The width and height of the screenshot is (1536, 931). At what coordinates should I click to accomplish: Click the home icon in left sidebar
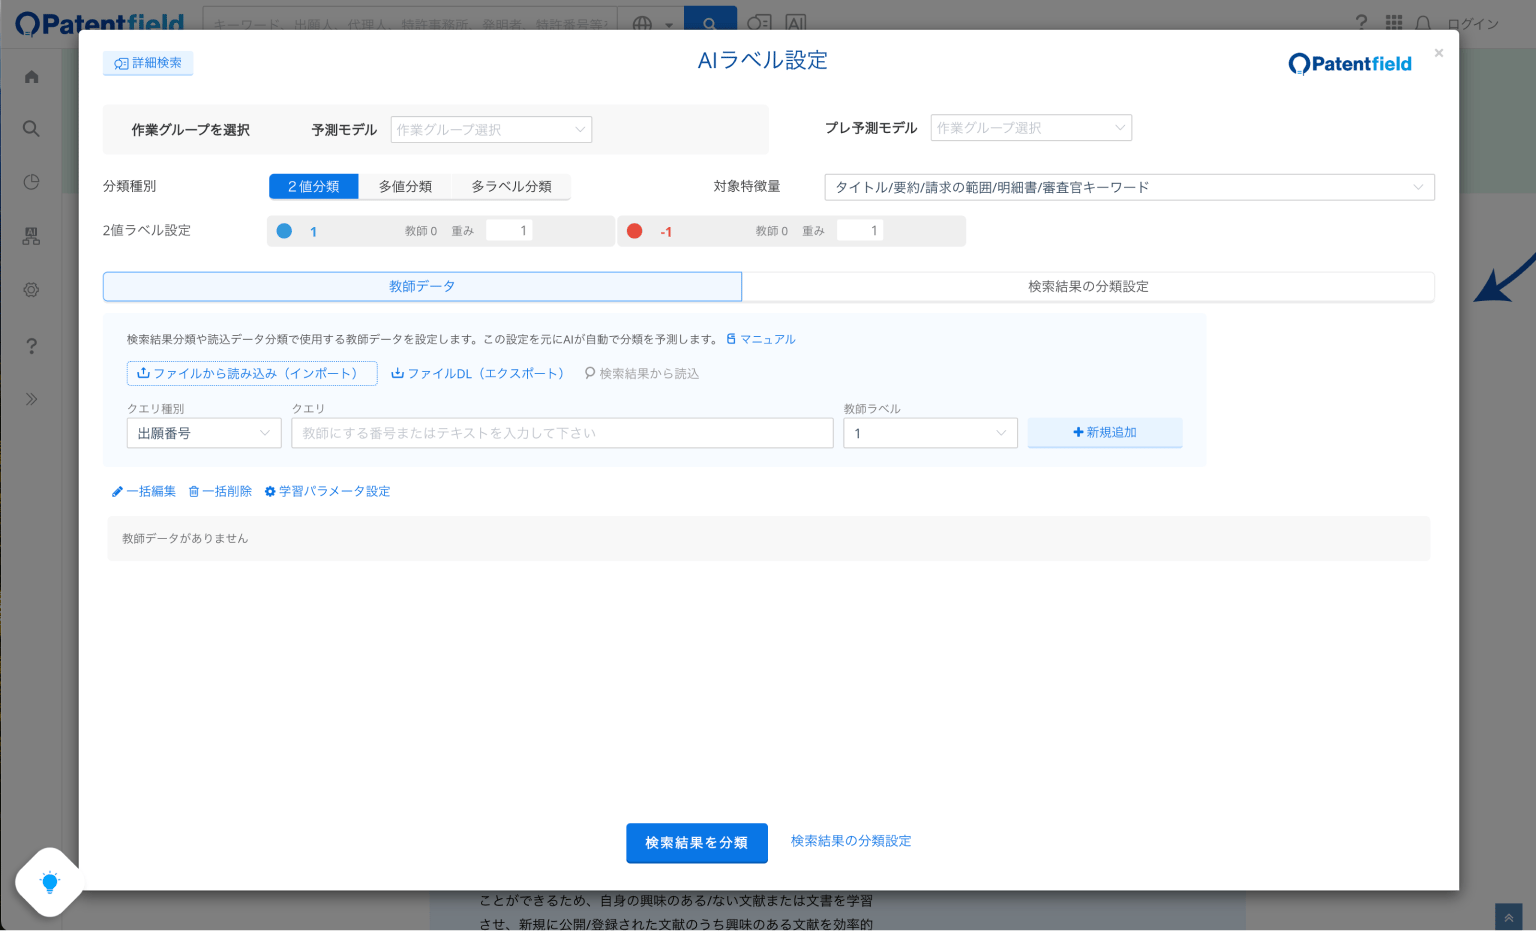32,77
